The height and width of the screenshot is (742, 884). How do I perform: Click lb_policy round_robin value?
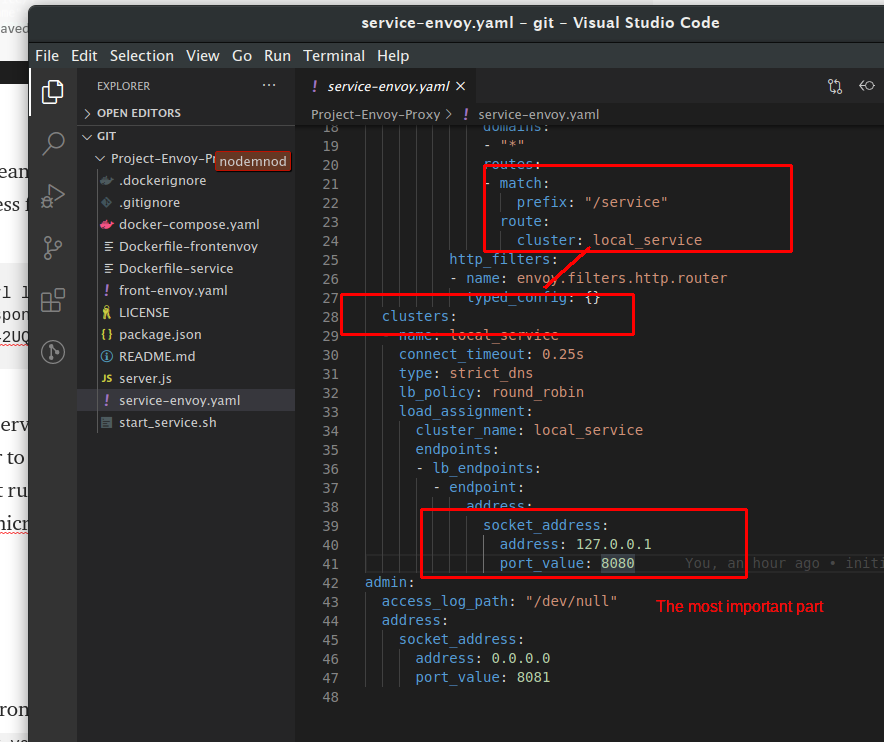click(x=538, y=392)
